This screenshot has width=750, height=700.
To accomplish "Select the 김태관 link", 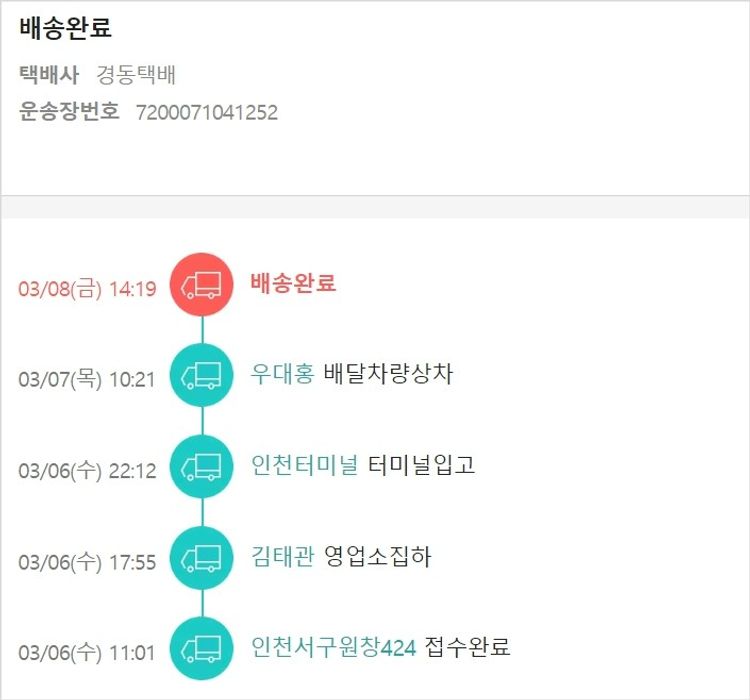I will [x=282, y=556].
